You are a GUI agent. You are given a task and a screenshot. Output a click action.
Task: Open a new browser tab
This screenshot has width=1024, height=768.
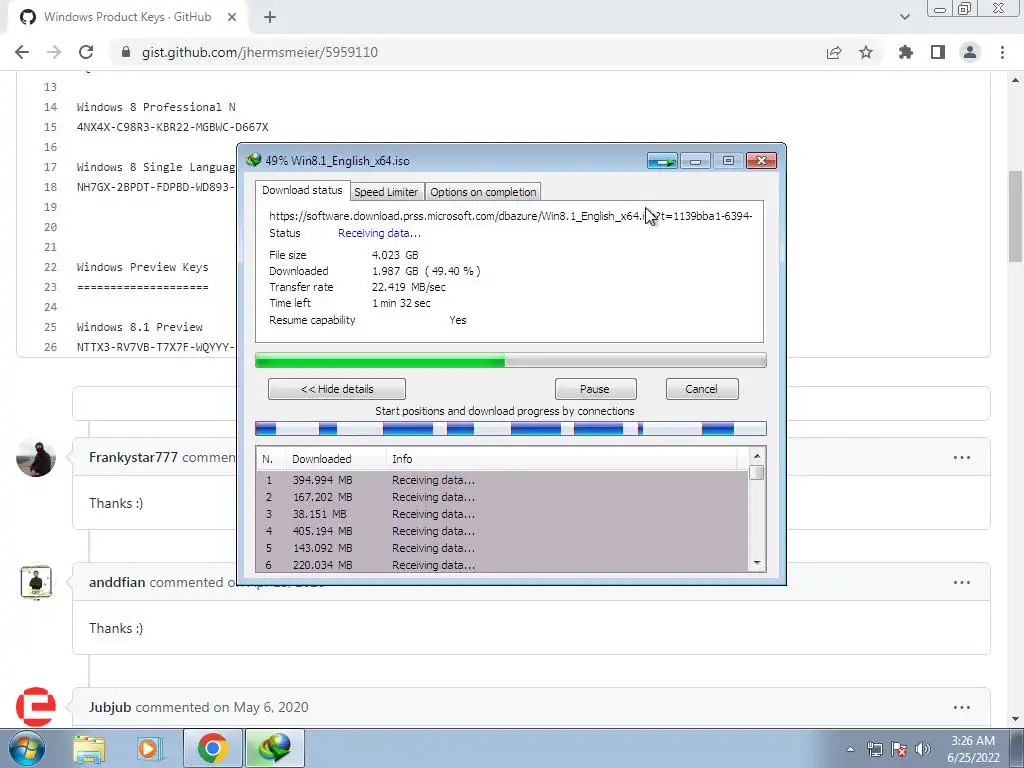[x=270, y=17]
